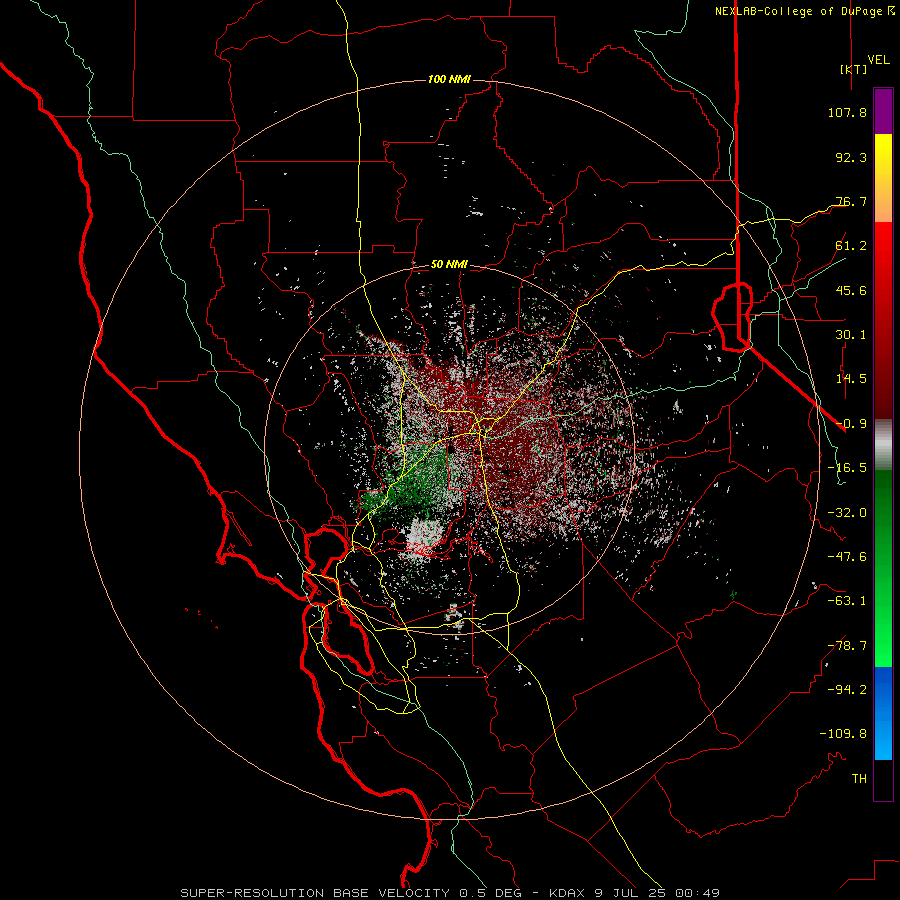
Task: Click the 9 JUL 25 00:49 timestamp
Action: point(657,893)
